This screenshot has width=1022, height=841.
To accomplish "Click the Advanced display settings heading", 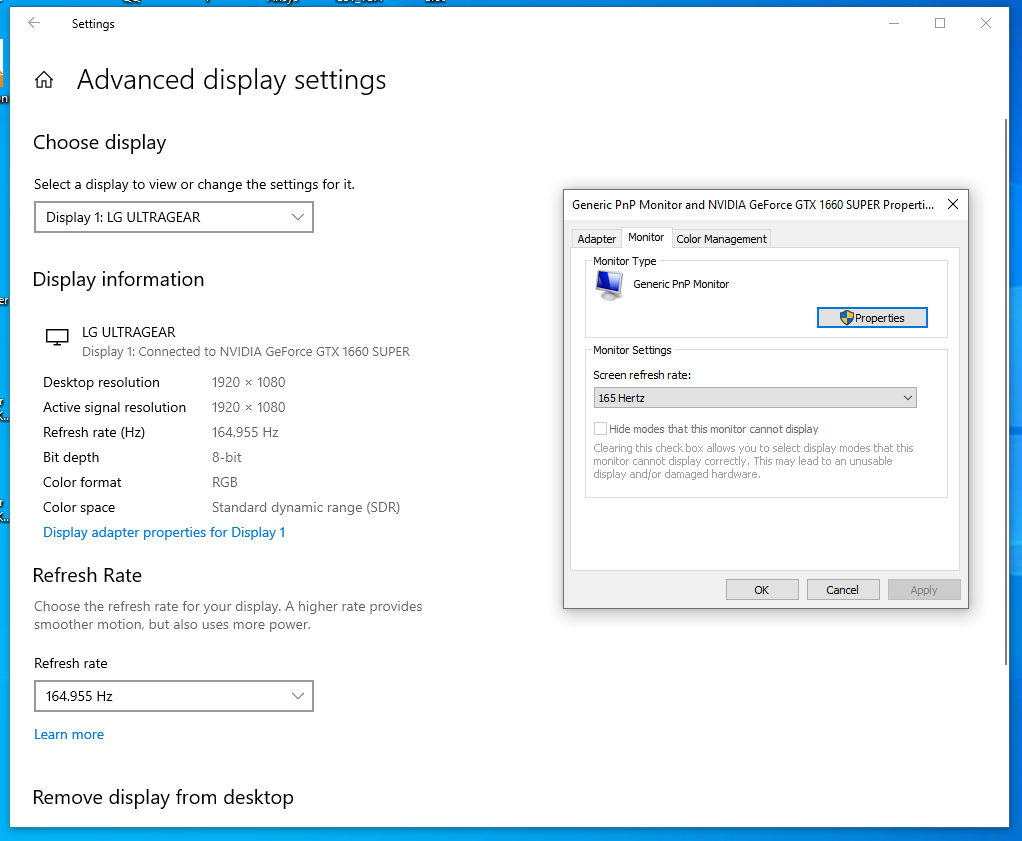I will click(231, 80).
